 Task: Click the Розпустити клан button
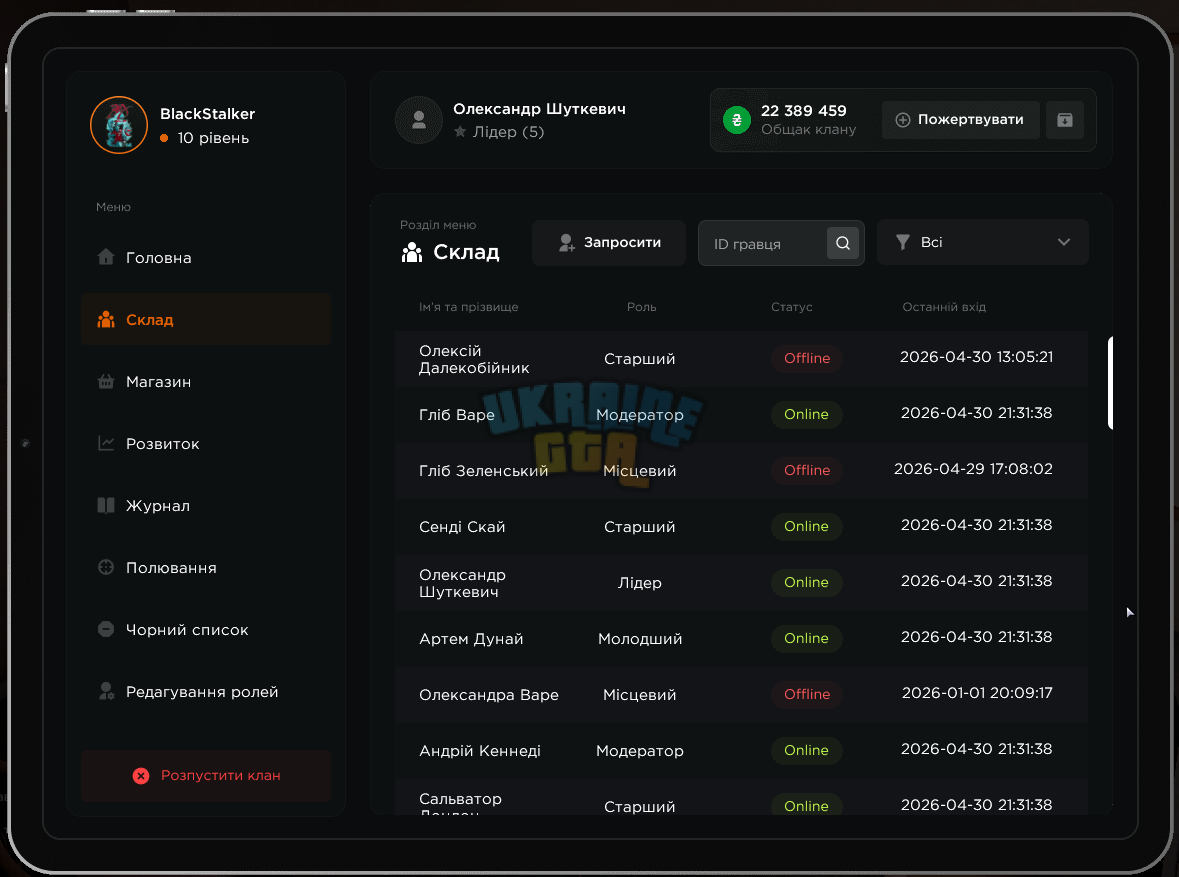click(206, 775)
